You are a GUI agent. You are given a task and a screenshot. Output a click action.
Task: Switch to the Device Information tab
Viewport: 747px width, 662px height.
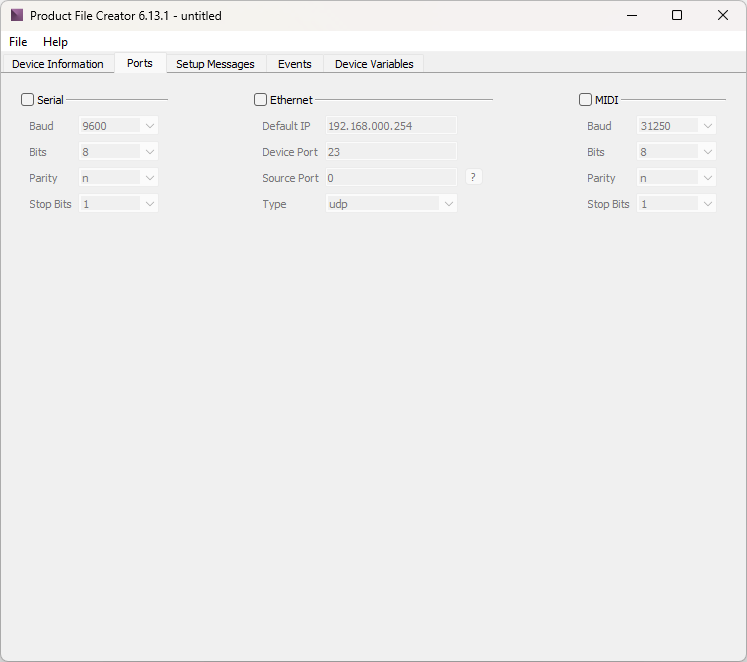(58, 64)
